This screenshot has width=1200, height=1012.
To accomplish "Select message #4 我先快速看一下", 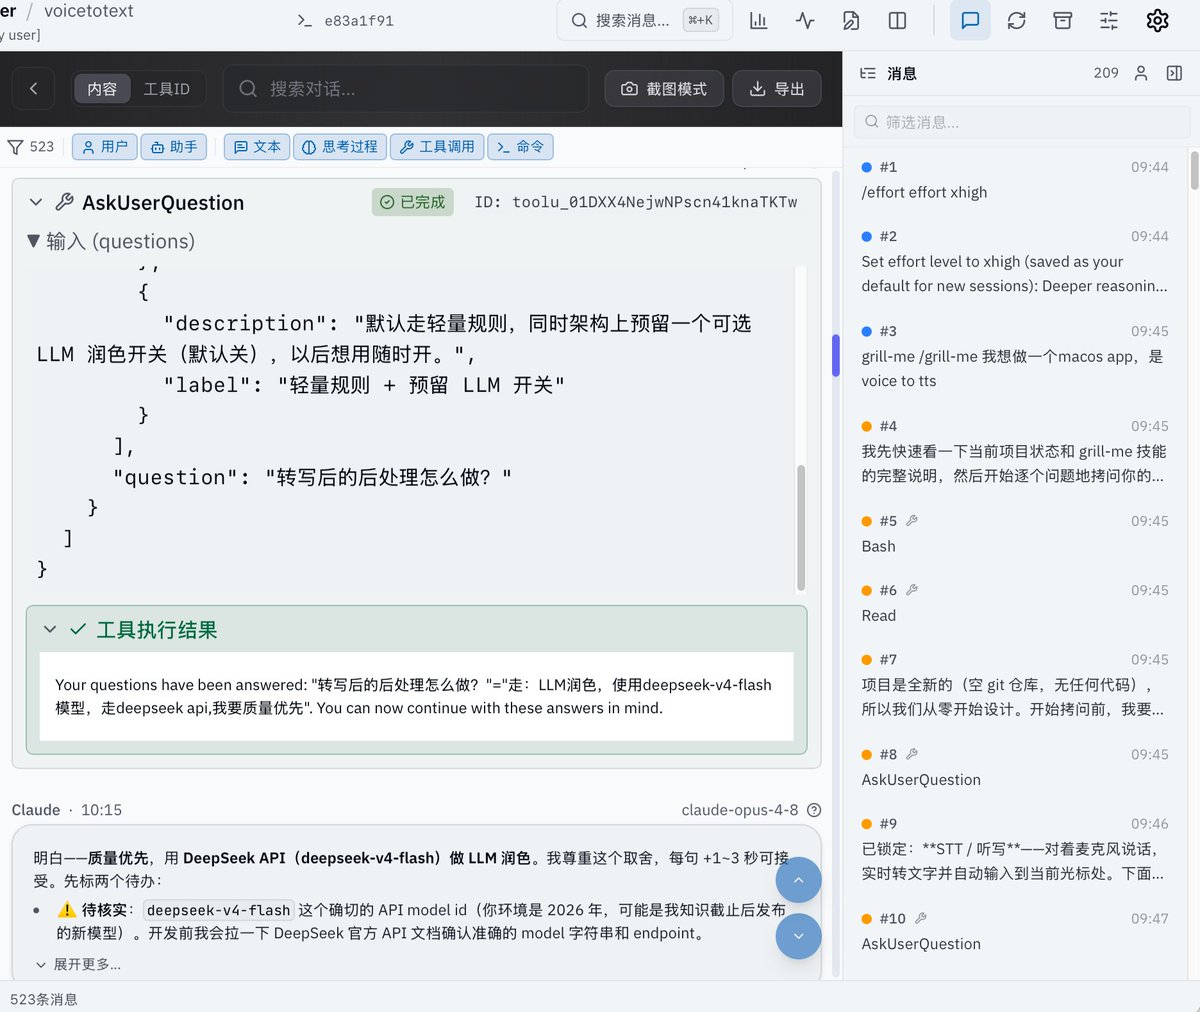I will [1015, 452].
